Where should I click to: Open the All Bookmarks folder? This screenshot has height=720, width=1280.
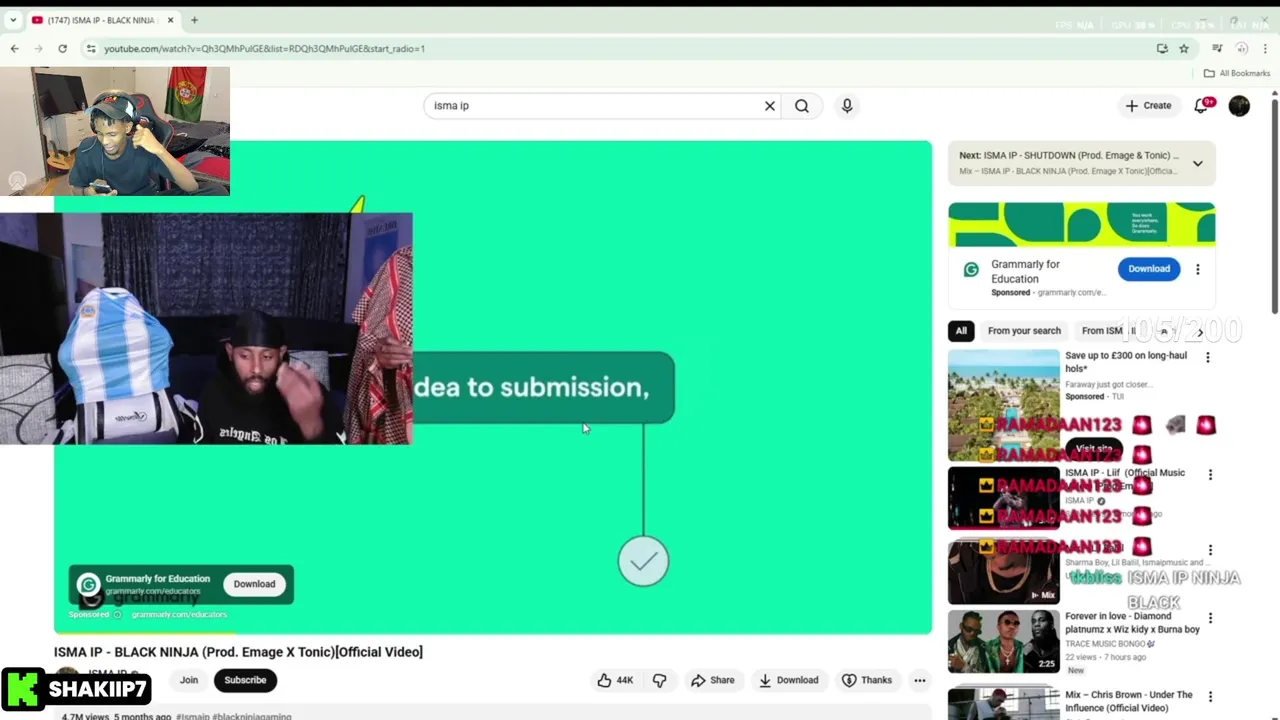click(x=1237, y=73)
